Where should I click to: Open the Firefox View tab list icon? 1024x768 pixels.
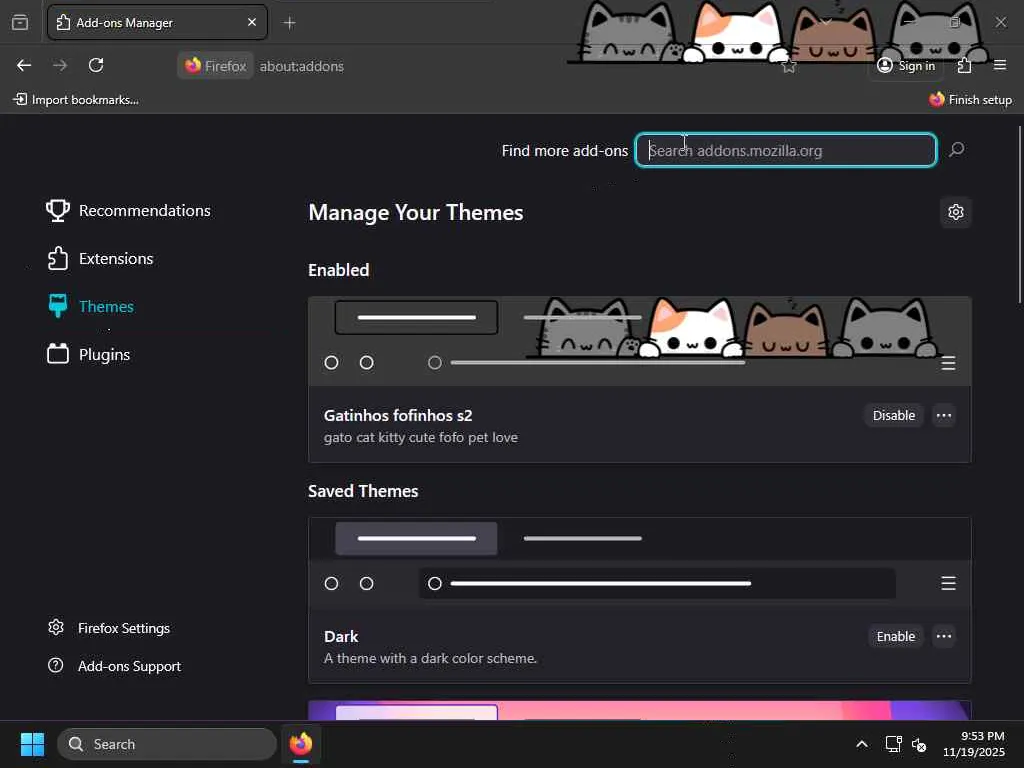pyautogui.click(x=20, y=22)
